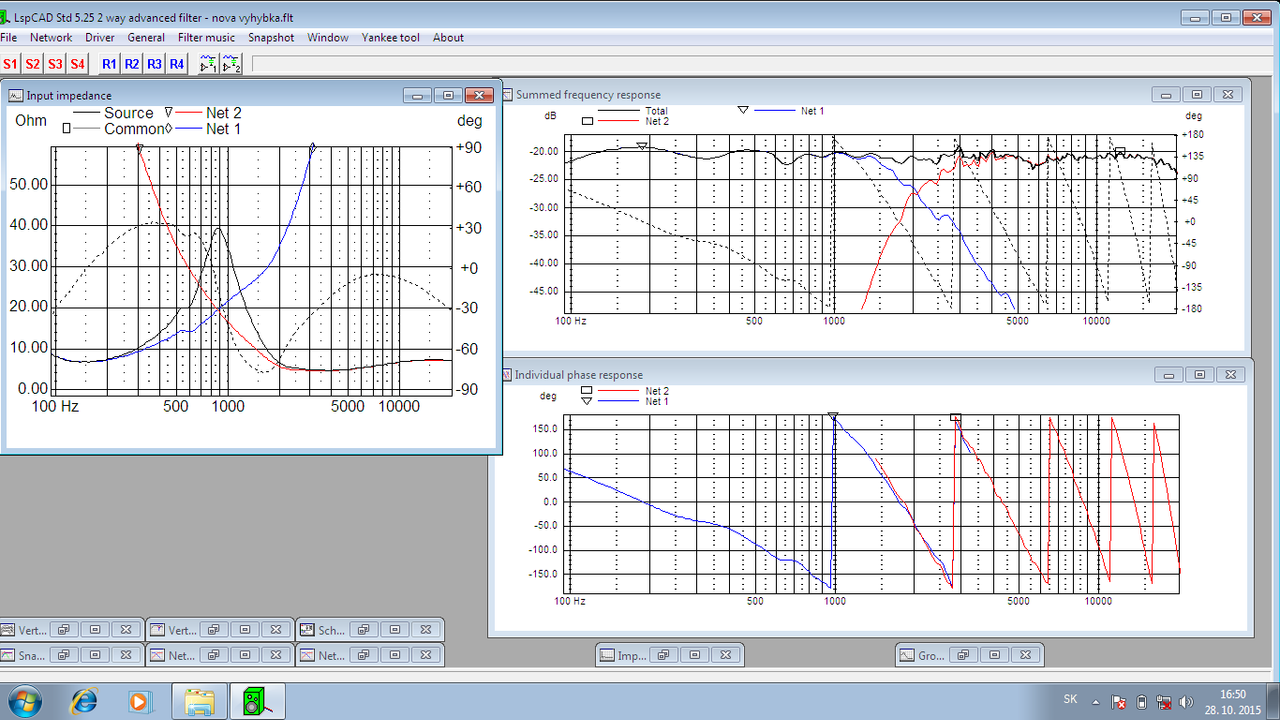The width and height of the screenshot is (1280, 720).
Task: Open the Filter music menu
Action: click(207, 38)
